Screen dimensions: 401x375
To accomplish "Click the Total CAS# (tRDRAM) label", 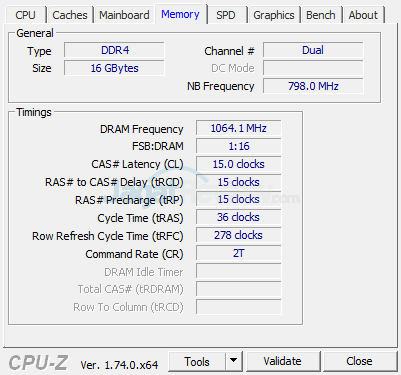I will coord(131,289).
